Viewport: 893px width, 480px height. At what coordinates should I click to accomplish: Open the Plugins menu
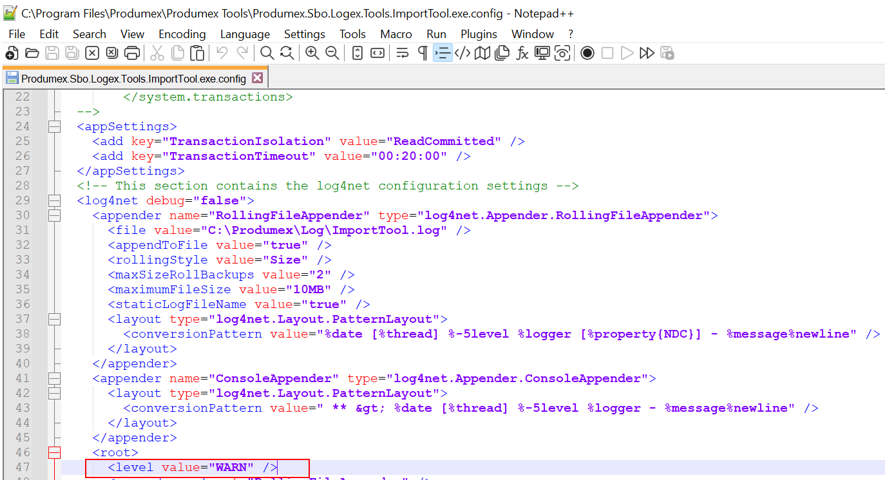[x=479, y=34]
